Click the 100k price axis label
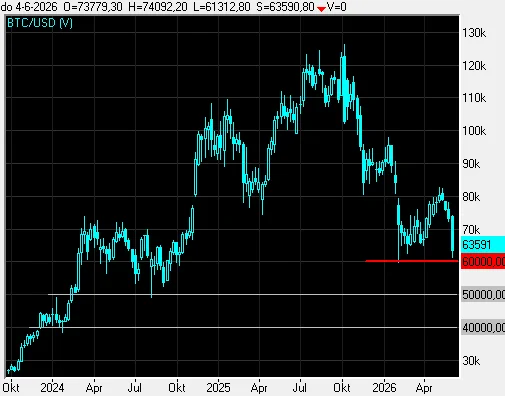The image size is (505, 396). pos(474,131)
